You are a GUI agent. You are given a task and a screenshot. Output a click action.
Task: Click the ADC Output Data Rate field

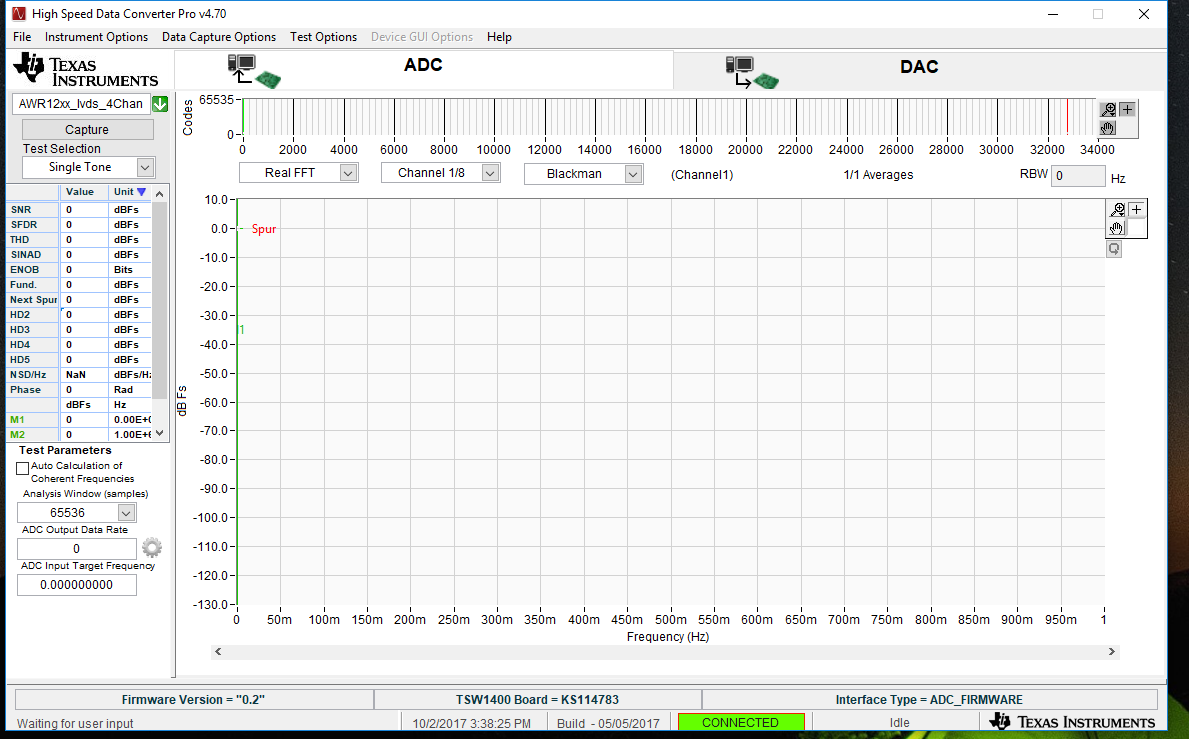tap(77, 549)
